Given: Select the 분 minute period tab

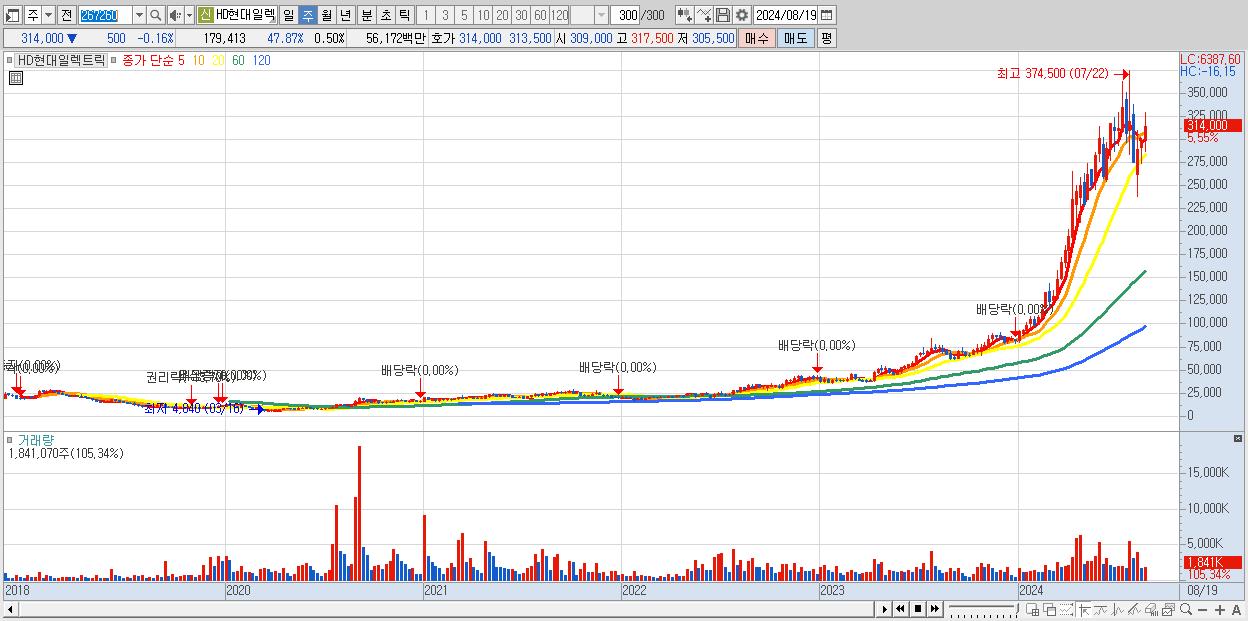Looking at the screenshot, I should click(x=365, y=15).
